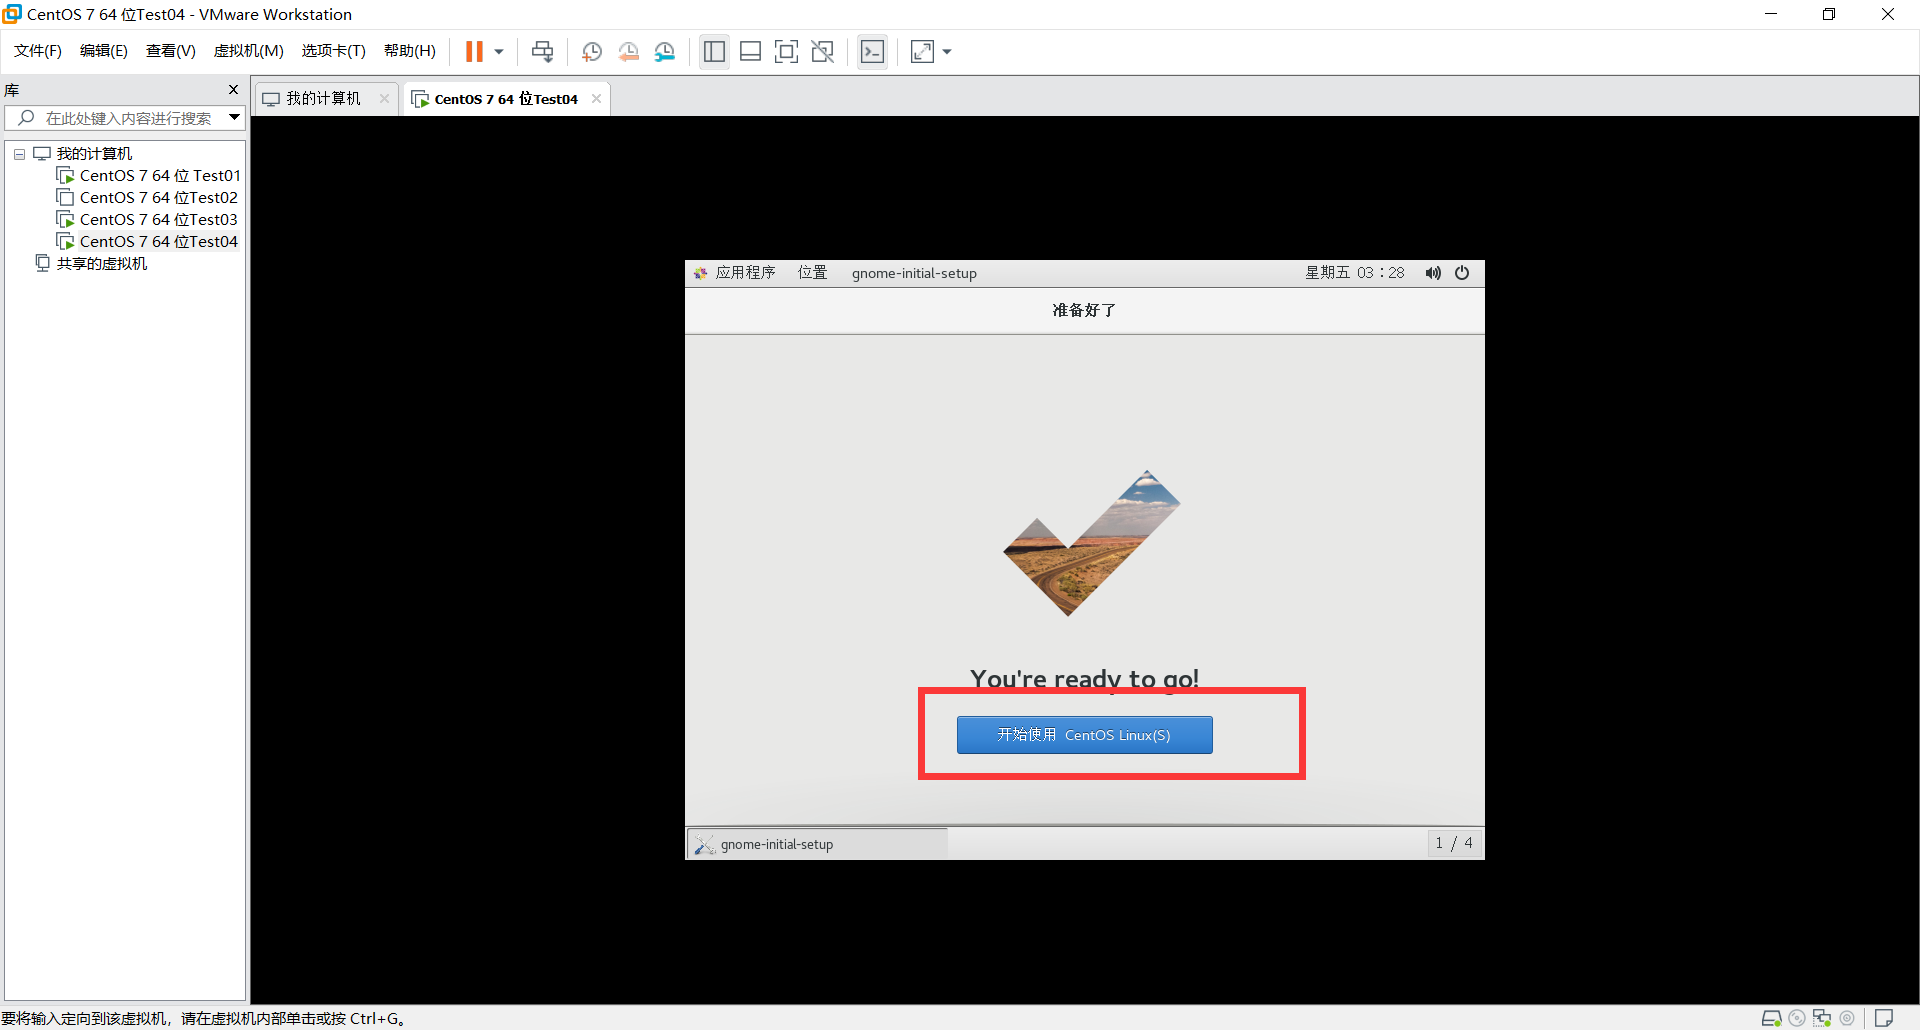Viewport: 1920px width, 1030px height.
Task: Open the 选项卡(T) menu
Action: (x=334, y=51)
